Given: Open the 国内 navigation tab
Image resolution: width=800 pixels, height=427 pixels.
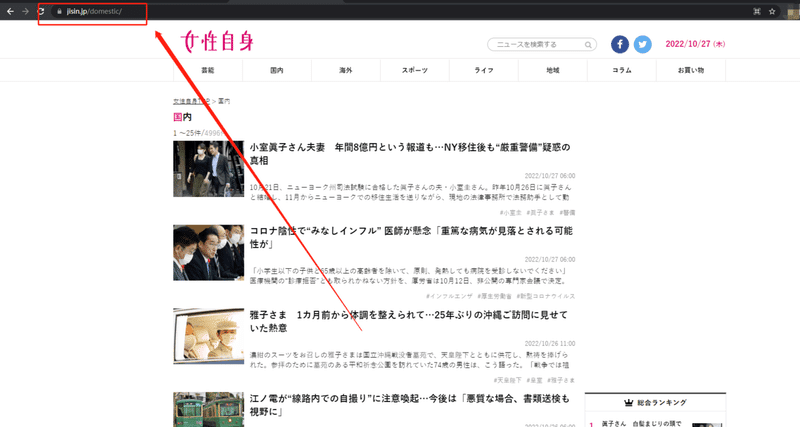Looking at the screenshot, I should coord(277,70).
